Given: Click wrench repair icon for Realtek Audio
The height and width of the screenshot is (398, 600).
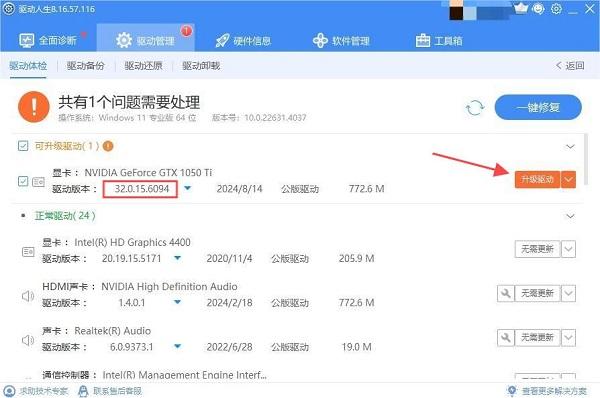Looking at the screenshot, I should 505,338.
